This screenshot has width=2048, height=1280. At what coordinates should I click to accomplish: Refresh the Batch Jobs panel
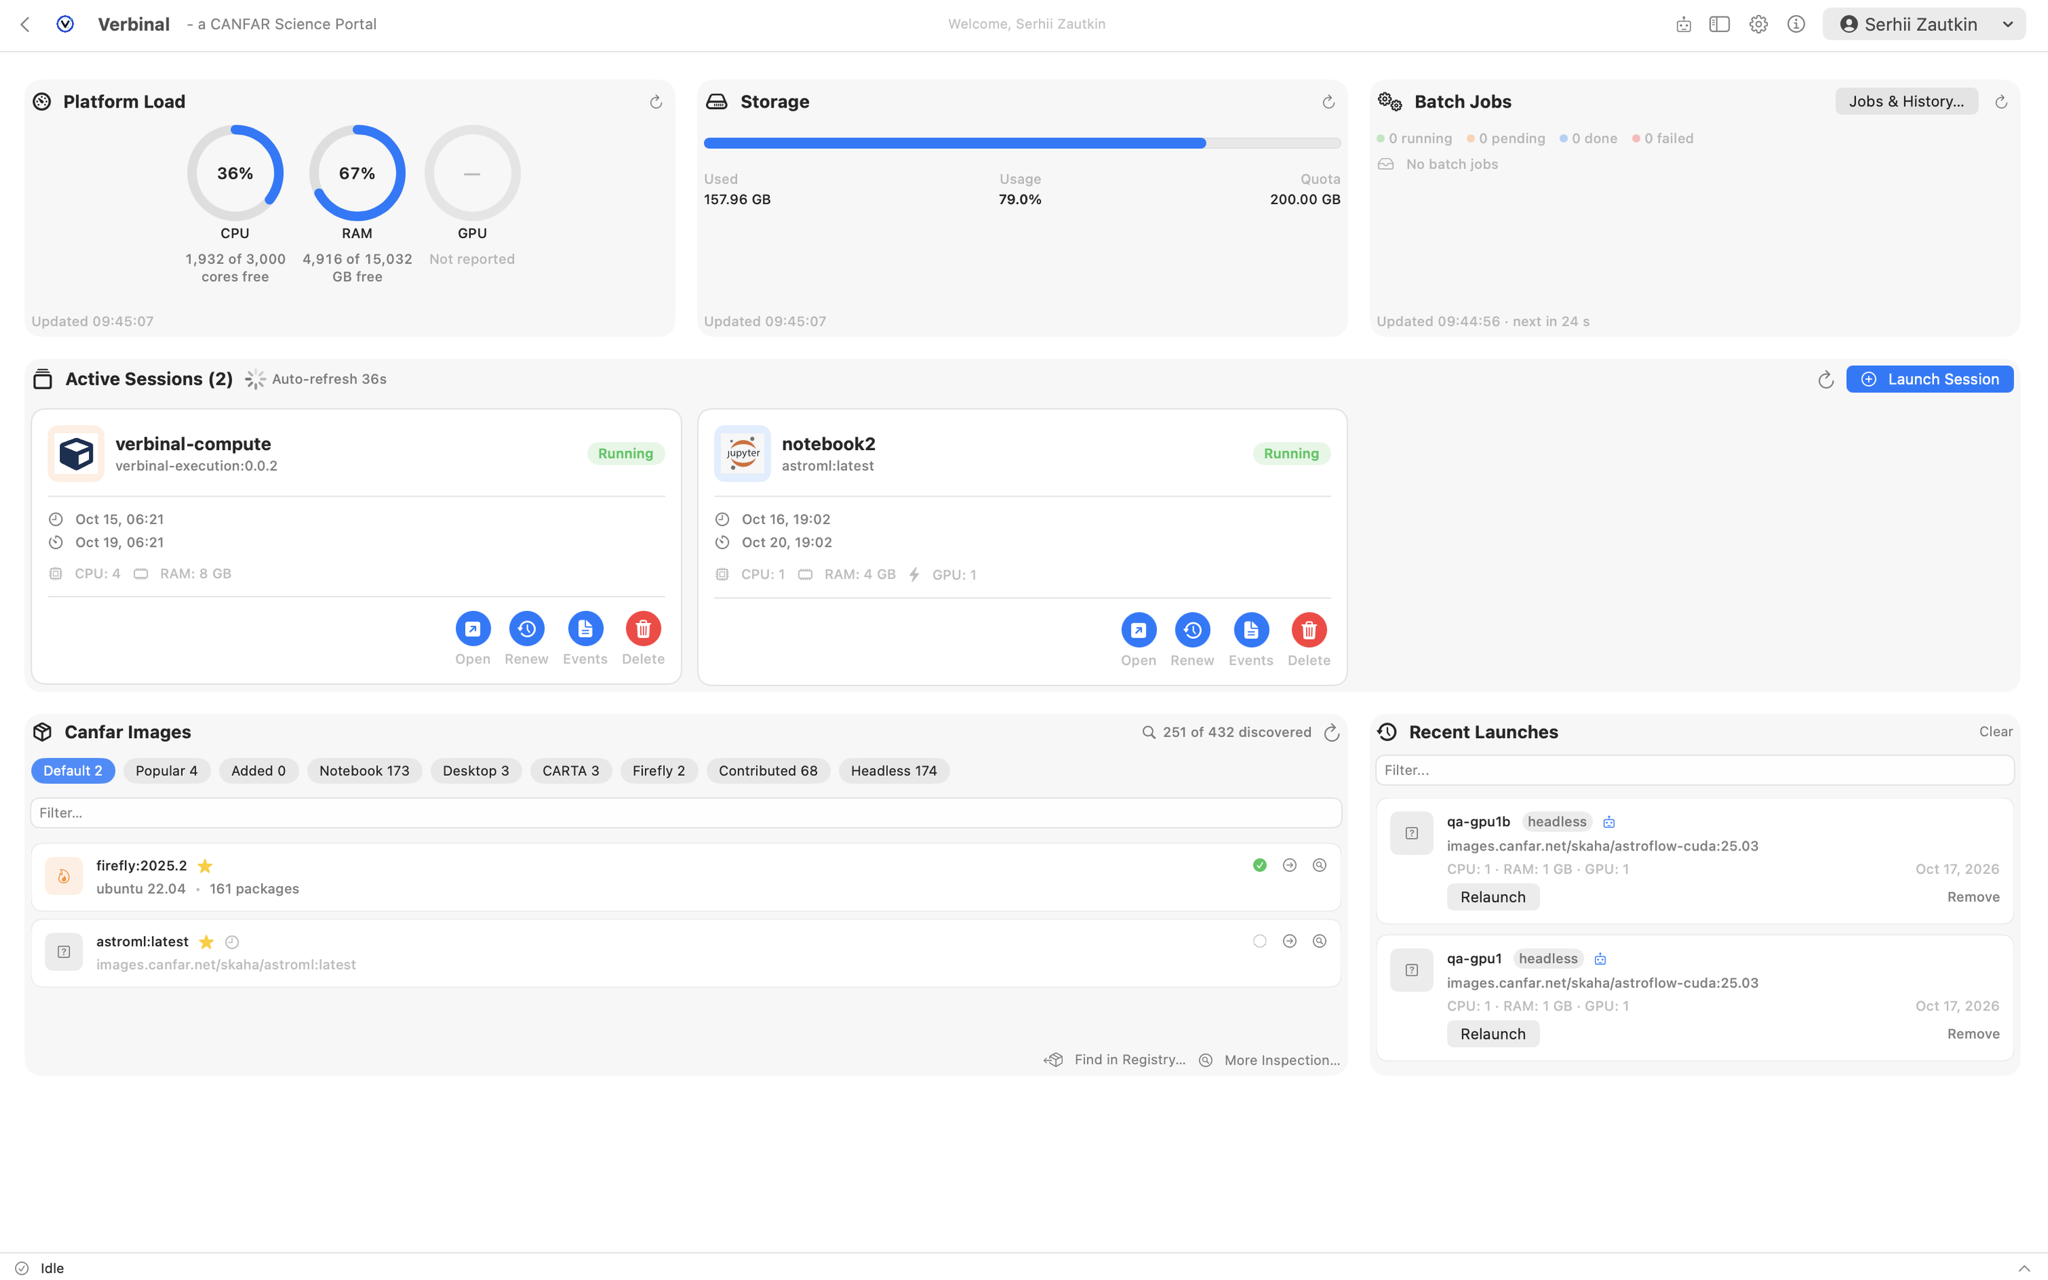(x=2001, y=102)
